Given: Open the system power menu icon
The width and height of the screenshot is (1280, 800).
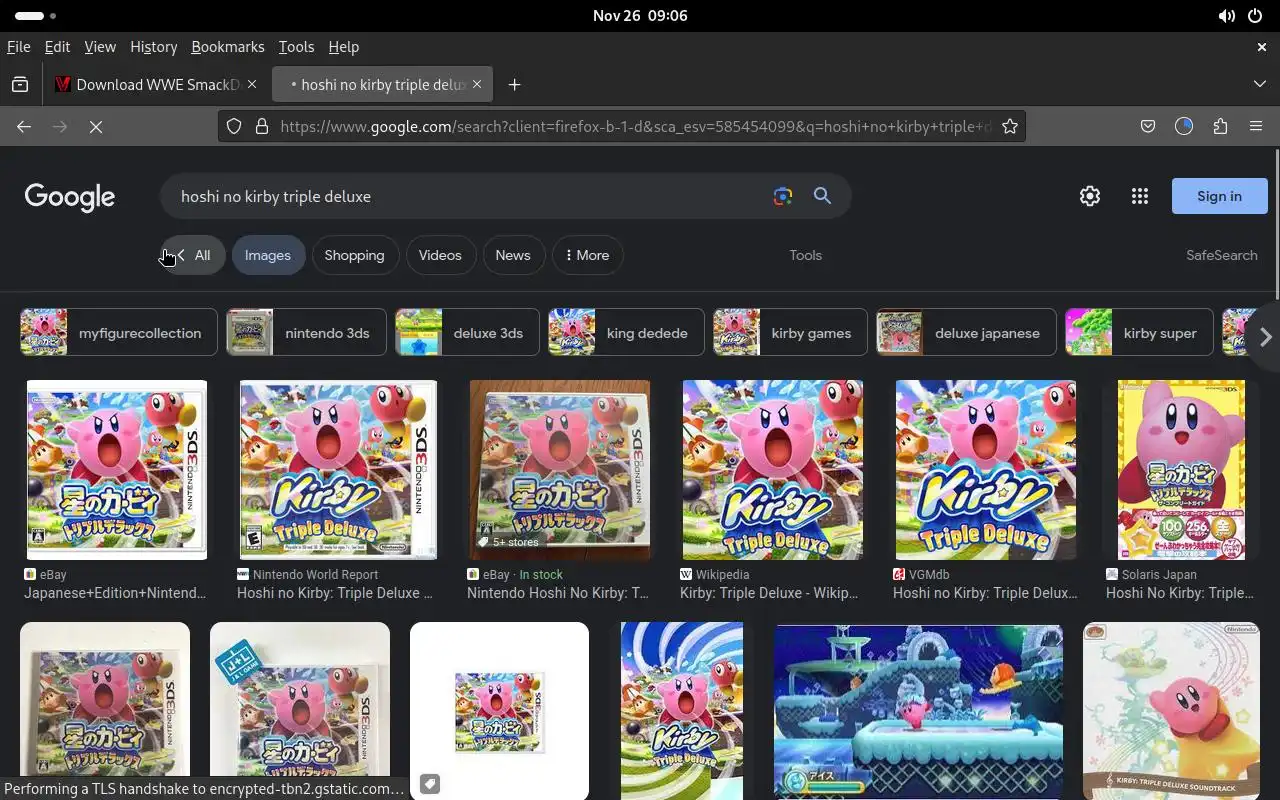Looking at the screenshot, I should [1255, 16].
